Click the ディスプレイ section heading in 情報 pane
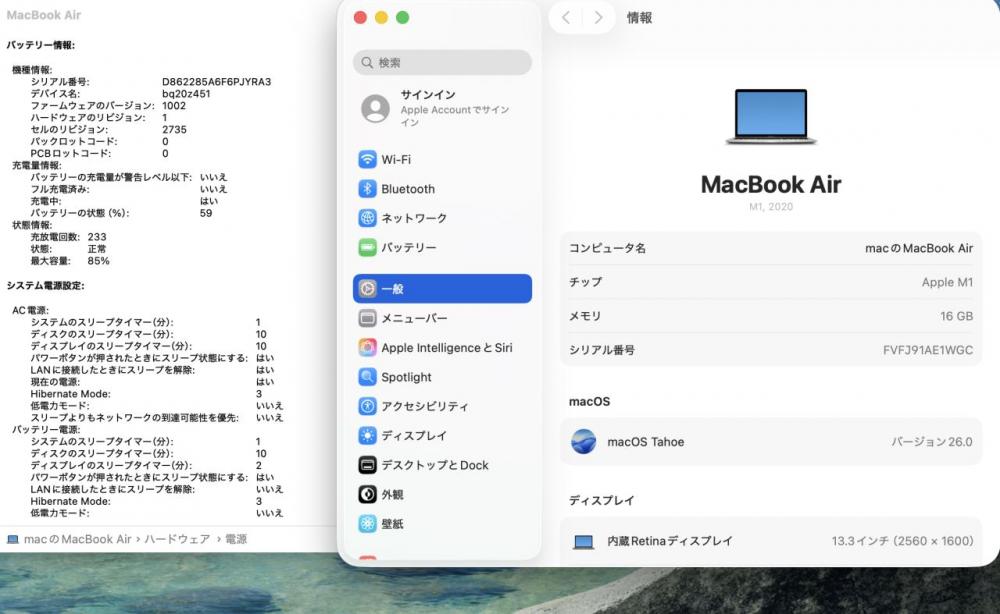1000x614 pixels. [x=601, y=501]
